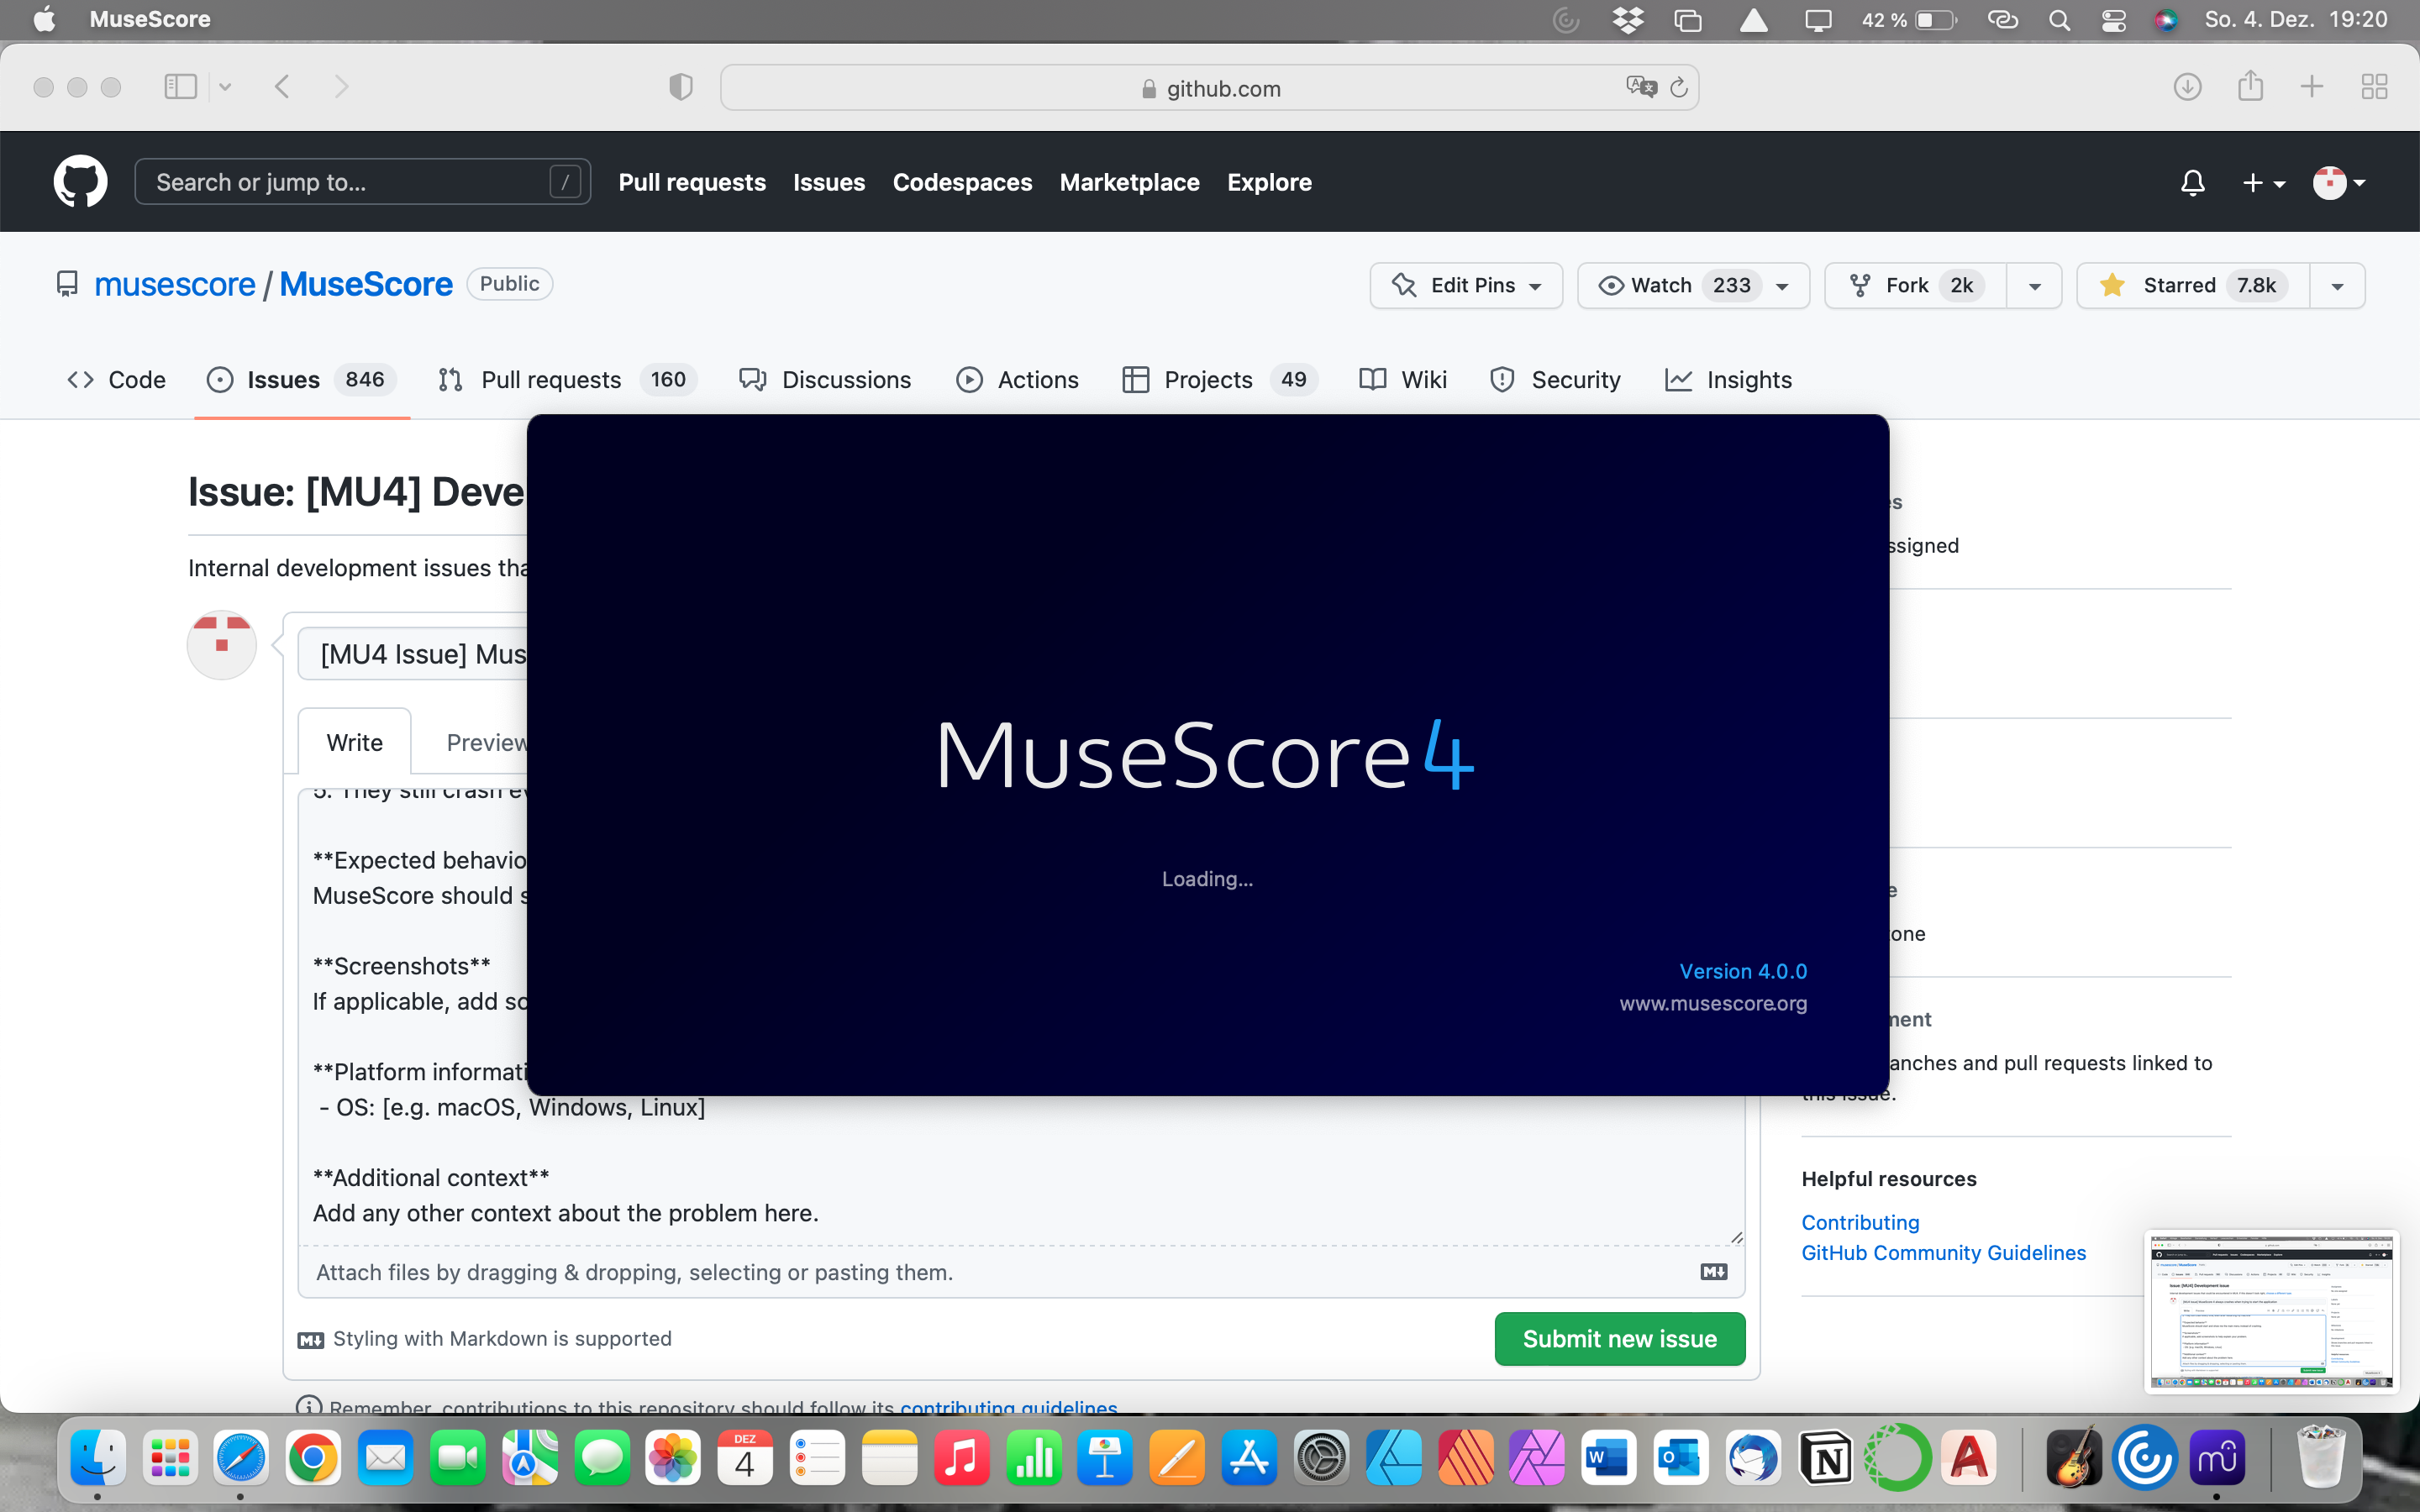Open Notion from the Dock
This screenshot has width=2420, height=1512.
[1826, 1458]
